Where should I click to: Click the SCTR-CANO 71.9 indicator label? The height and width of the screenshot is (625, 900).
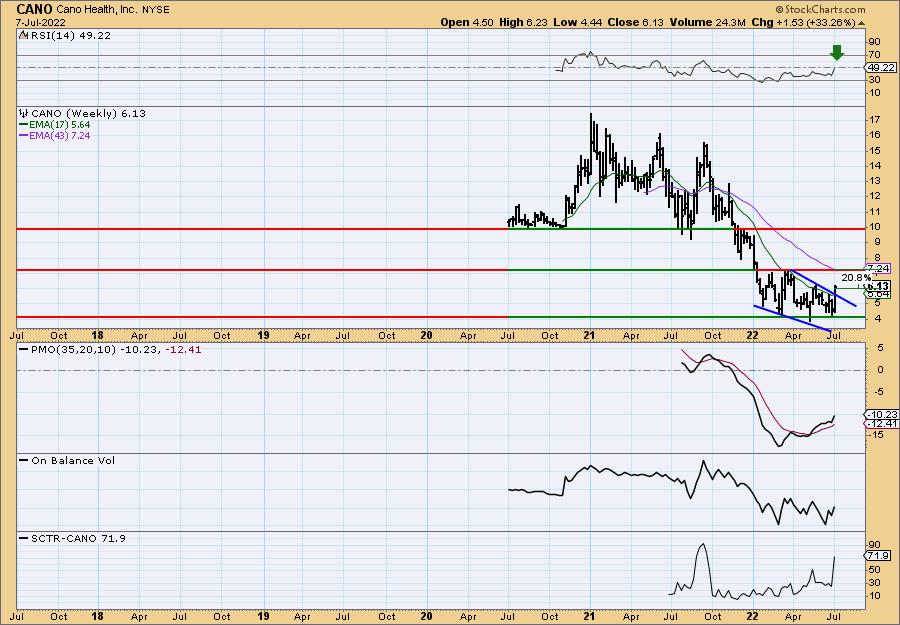point(78,538)
